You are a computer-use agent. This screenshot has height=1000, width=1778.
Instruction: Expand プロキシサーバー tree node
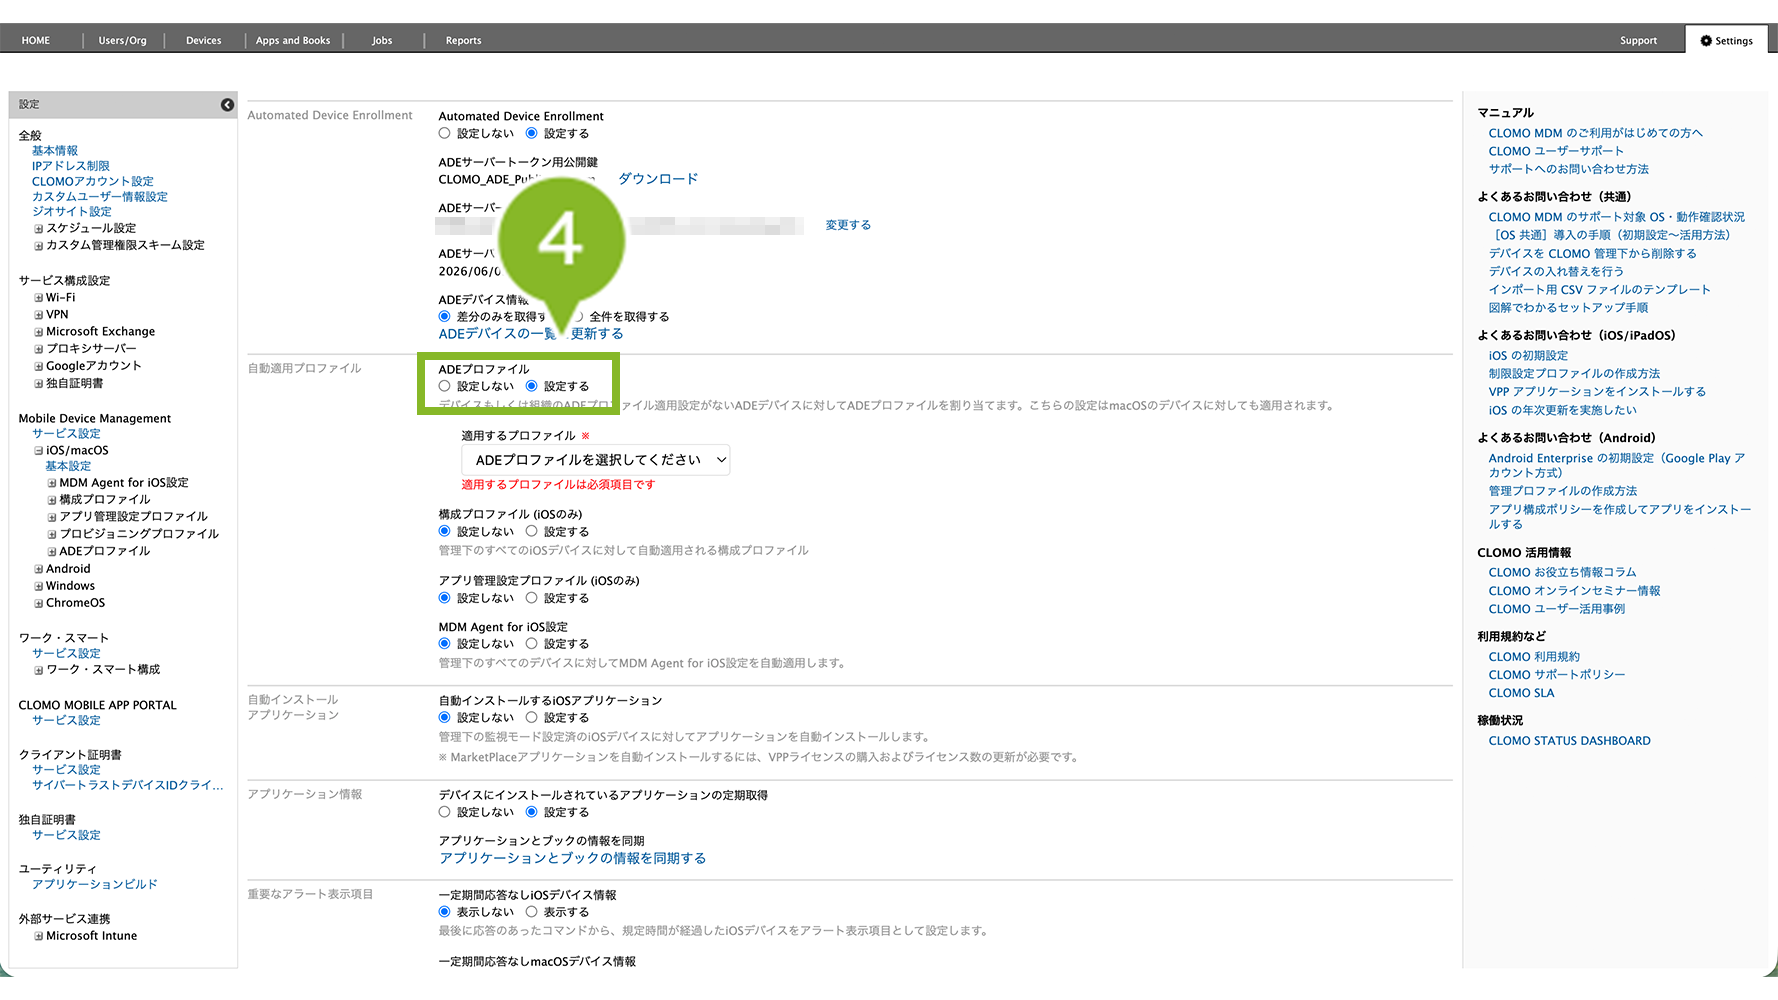tap(39, 349)
